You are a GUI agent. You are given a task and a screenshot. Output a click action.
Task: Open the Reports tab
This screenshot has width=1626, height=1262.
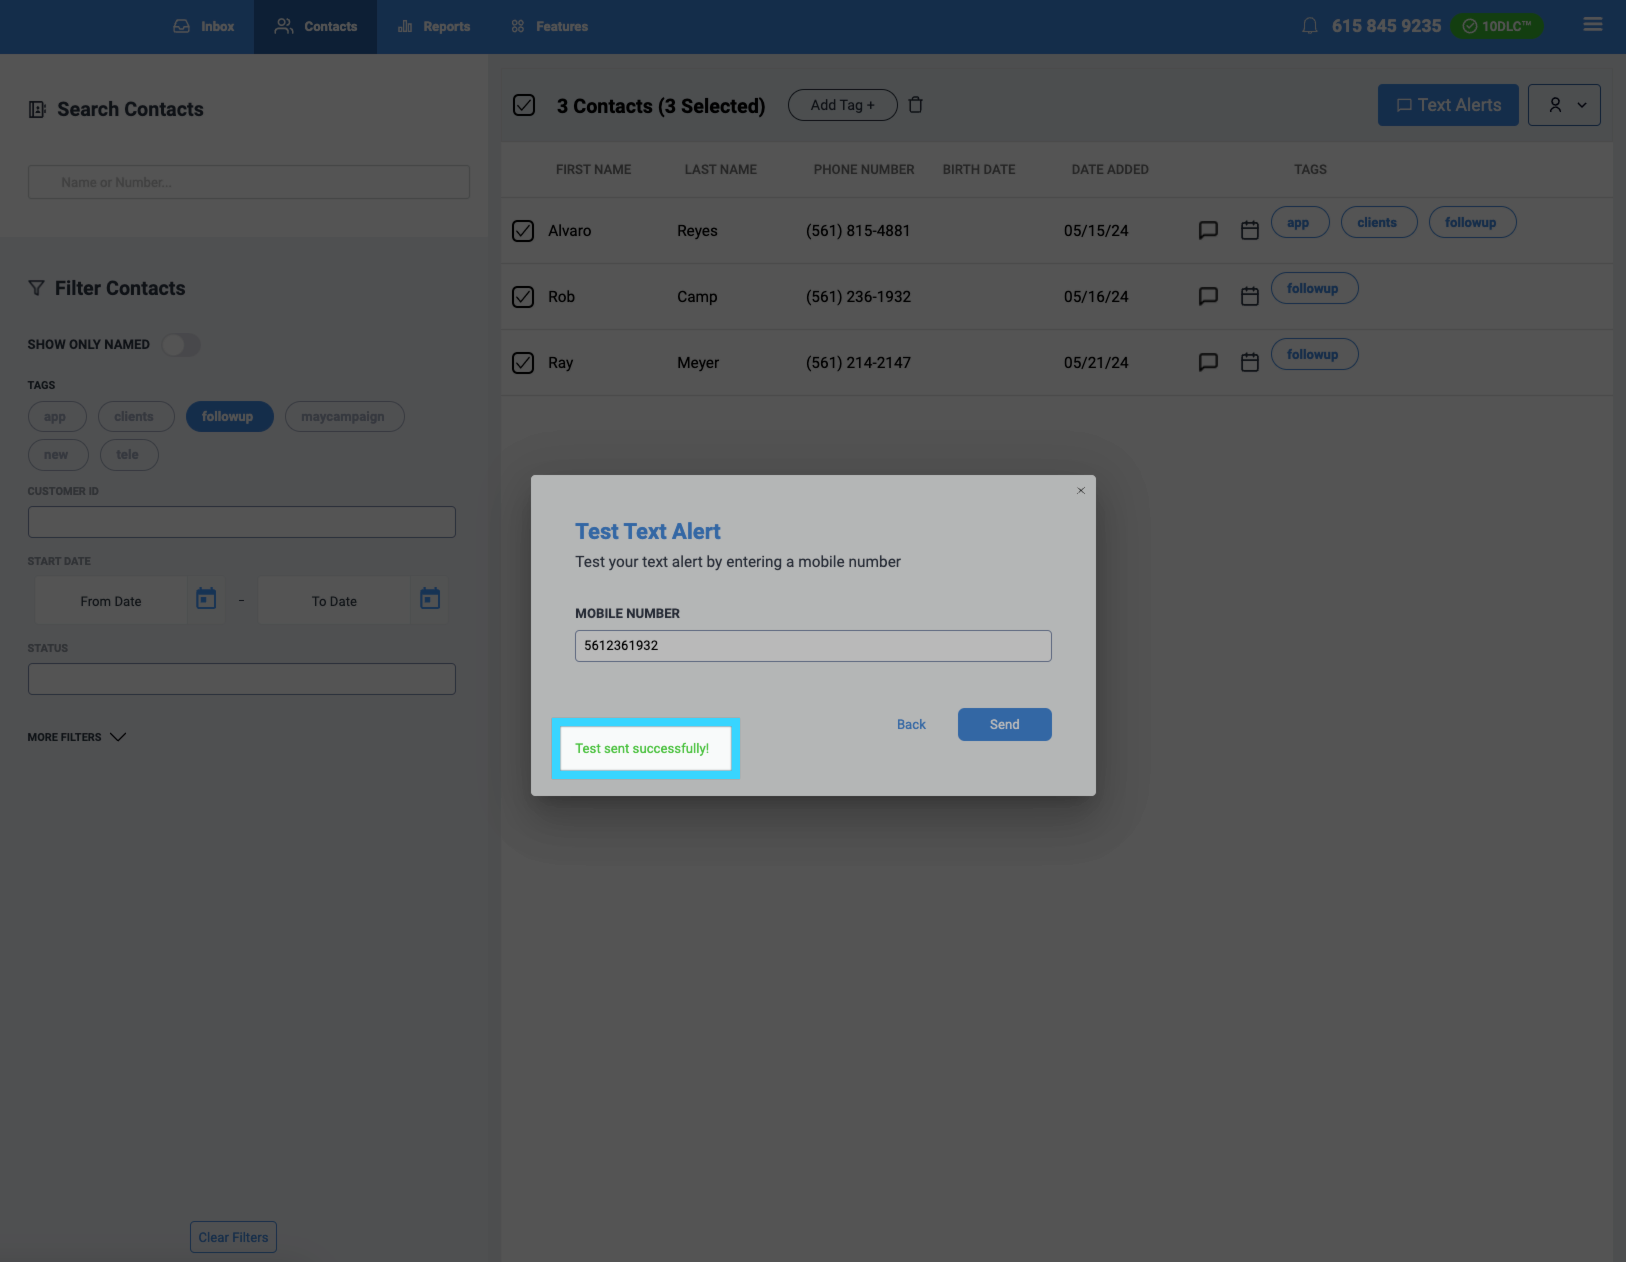[x=434, y=27]
